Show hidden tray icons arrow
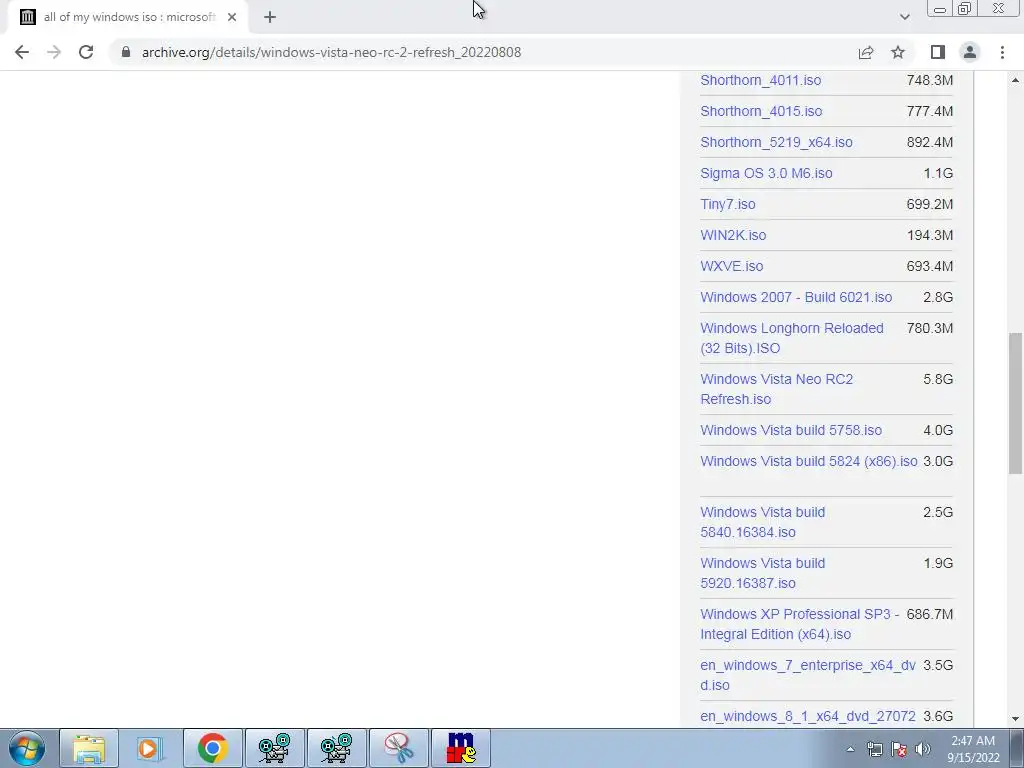This screenshot has width=1024, height=768. click(850, 749)
